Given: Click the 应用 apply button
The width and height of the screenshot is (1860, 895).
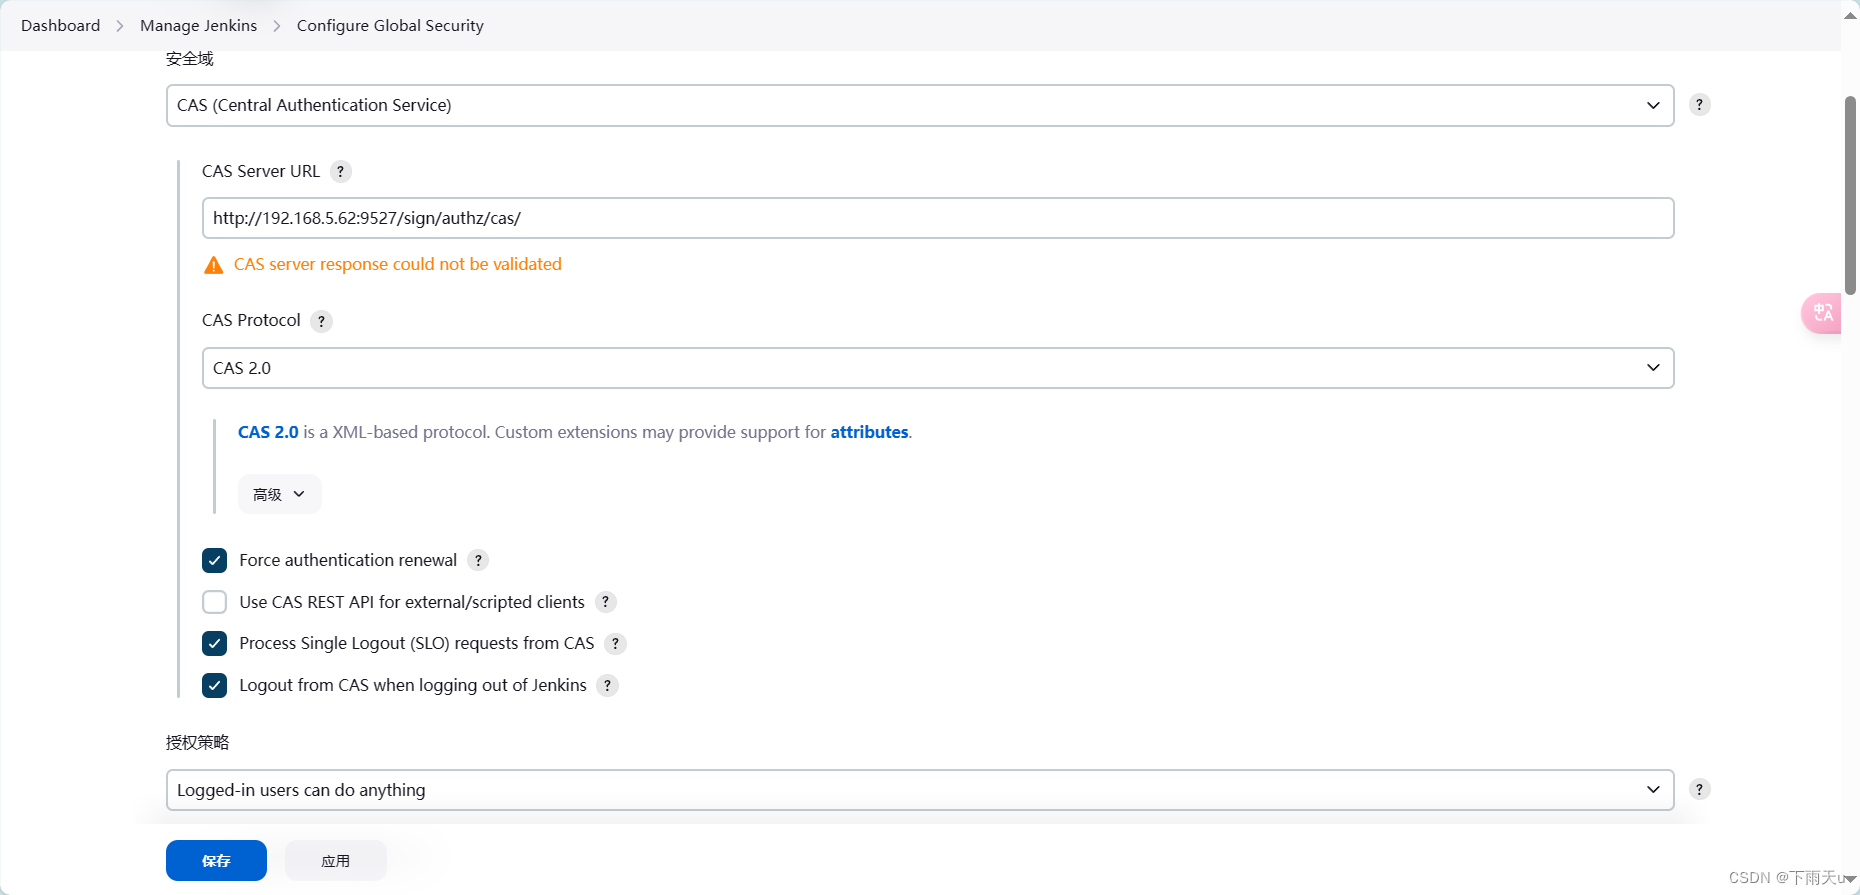Looking at the screenshot, I should point(335,860).
